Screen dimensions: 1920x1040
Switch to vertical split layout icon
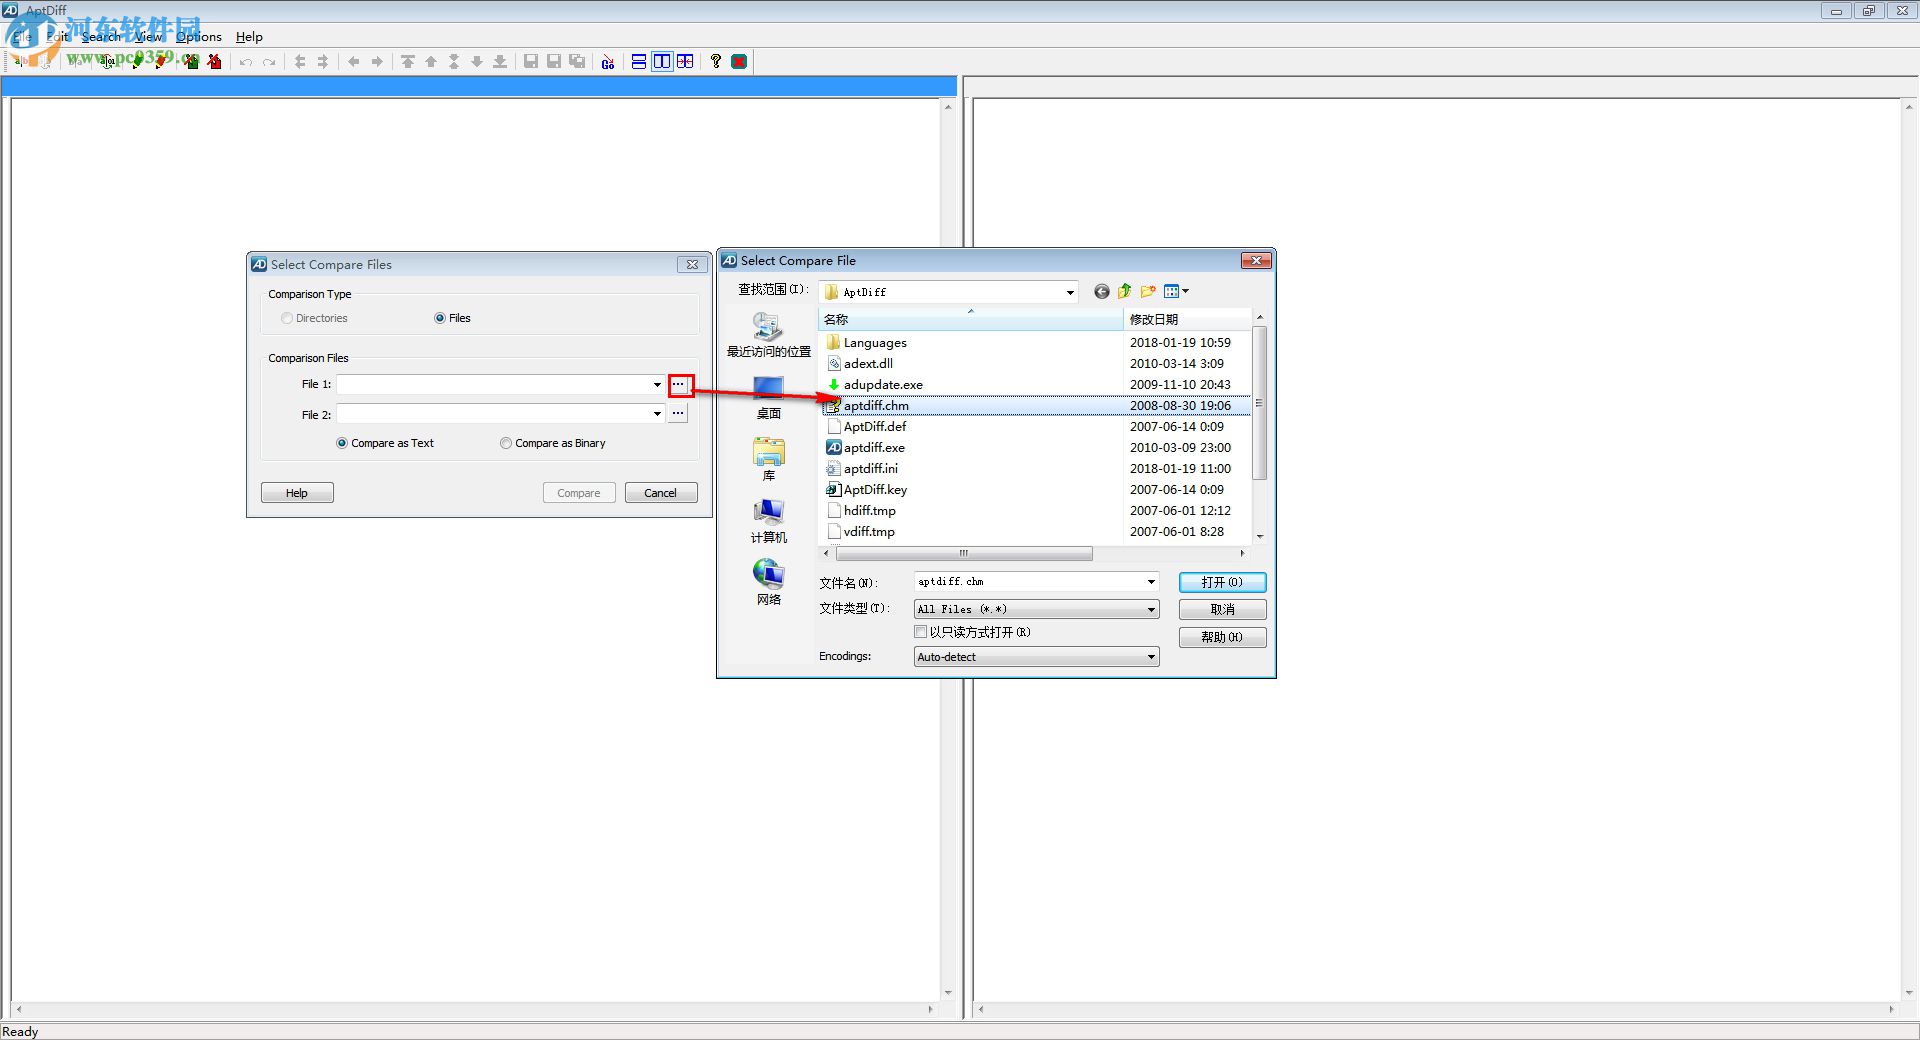point(662,62)
